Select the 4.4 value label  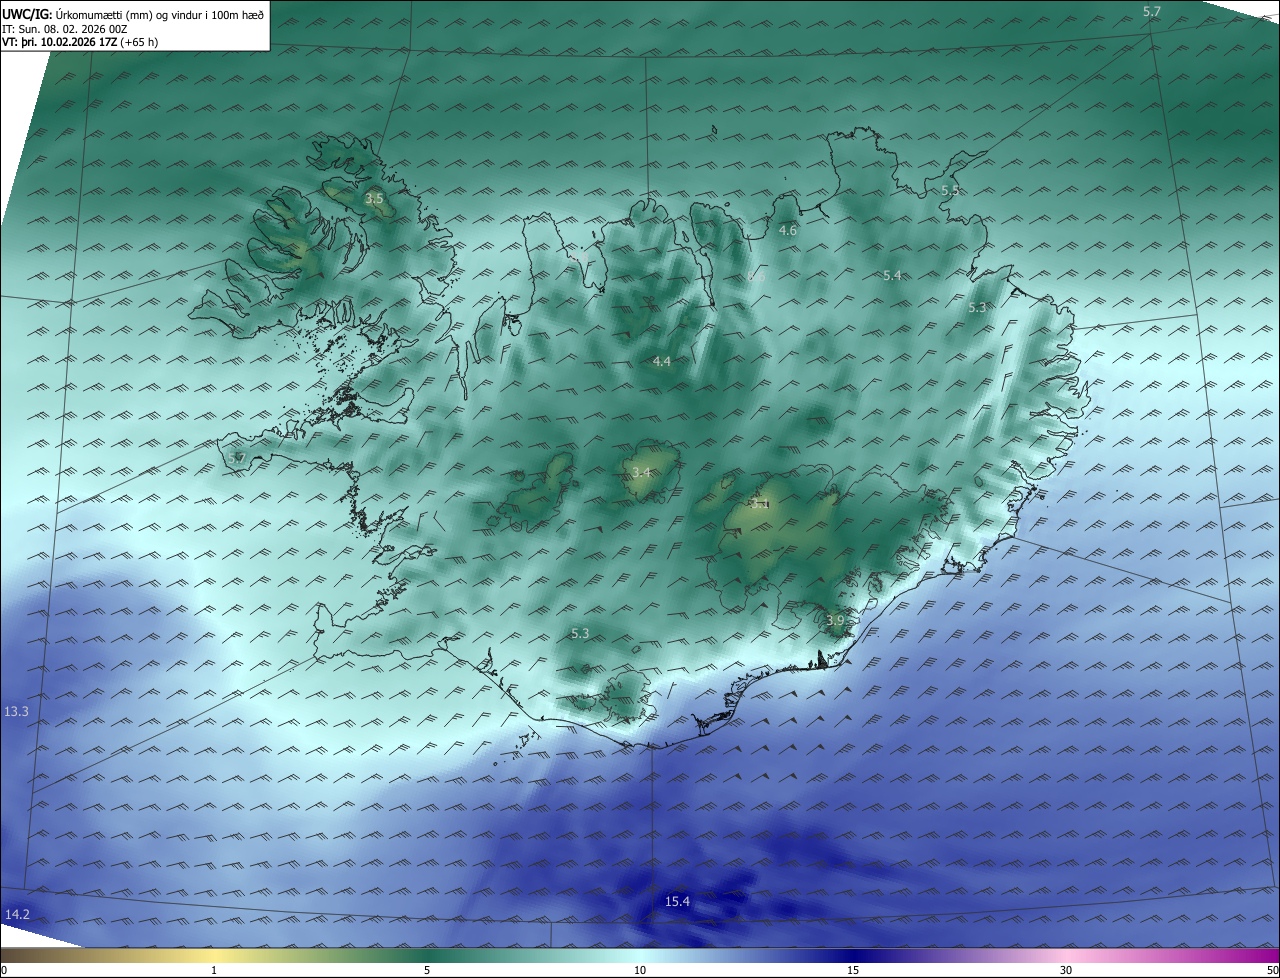pos(662,362)
